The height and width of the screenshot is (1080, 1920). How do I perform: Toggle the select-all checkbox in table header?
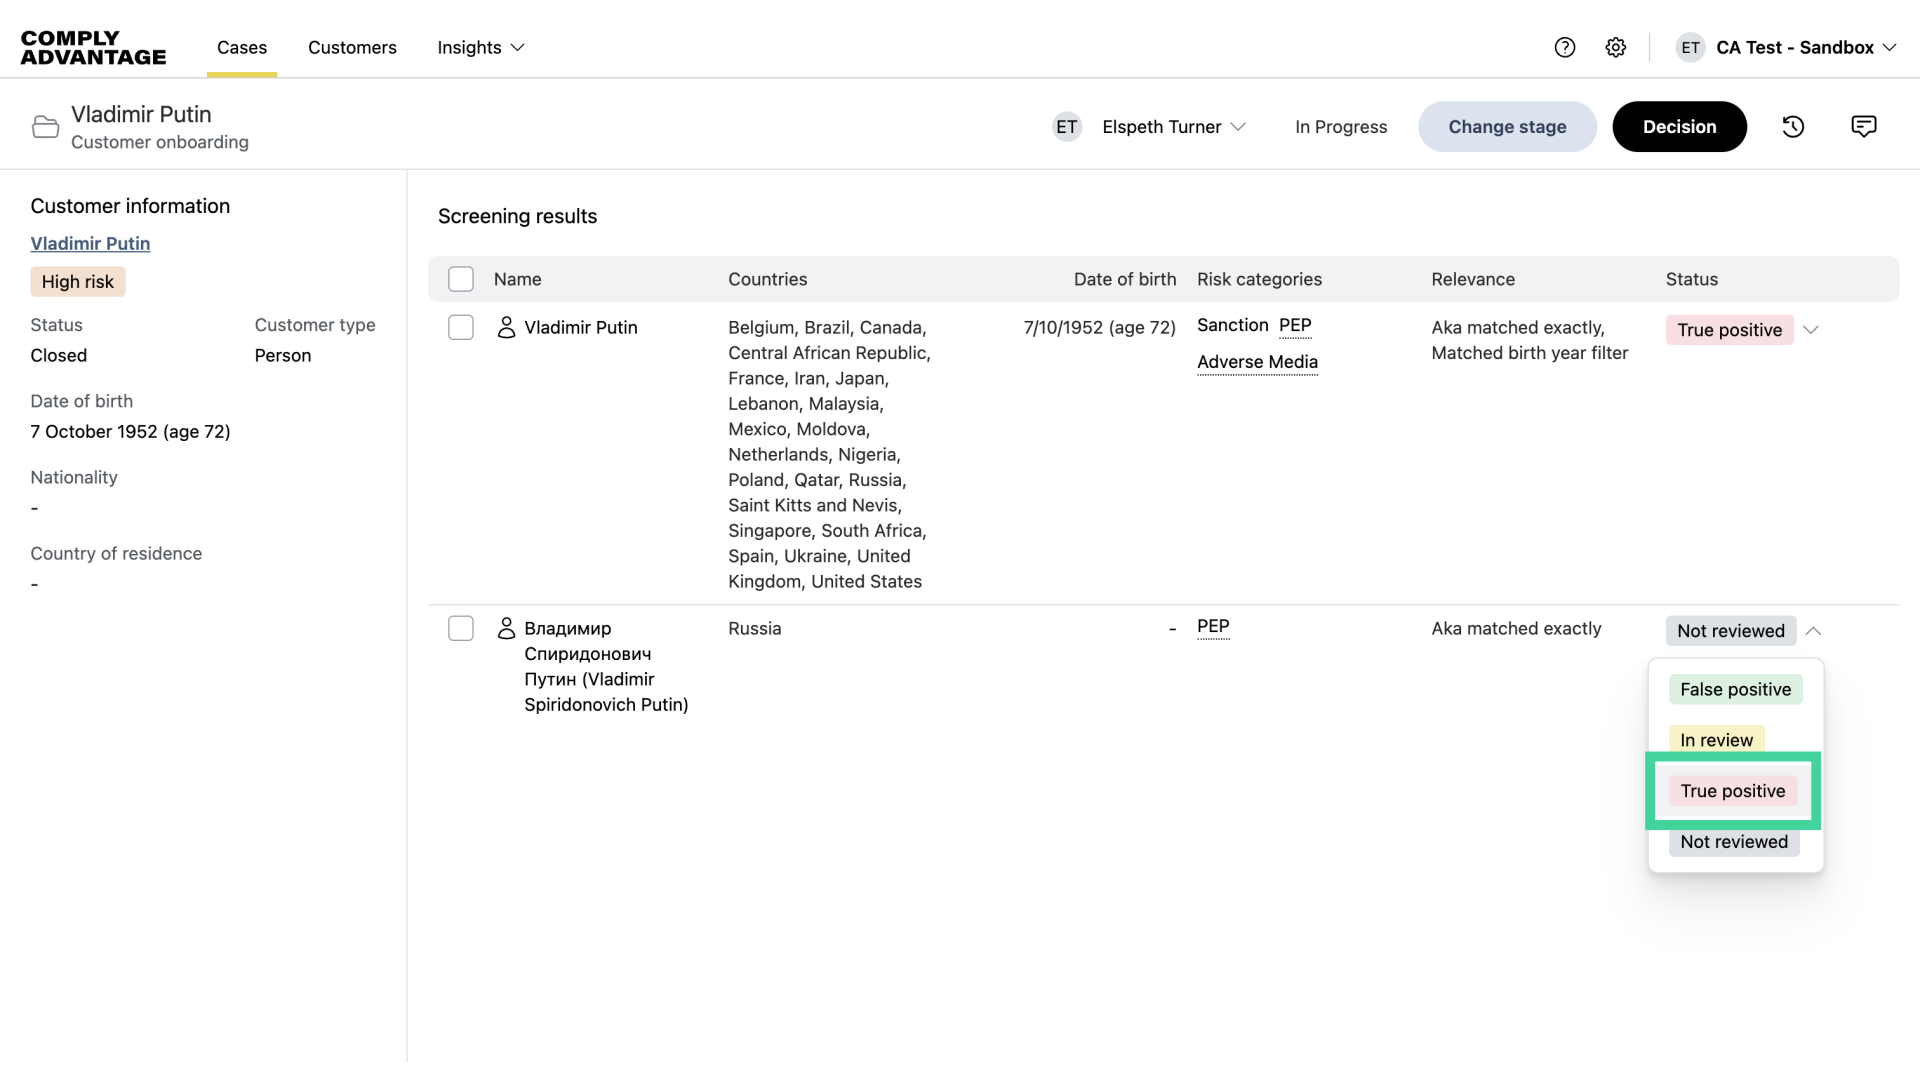461,279
